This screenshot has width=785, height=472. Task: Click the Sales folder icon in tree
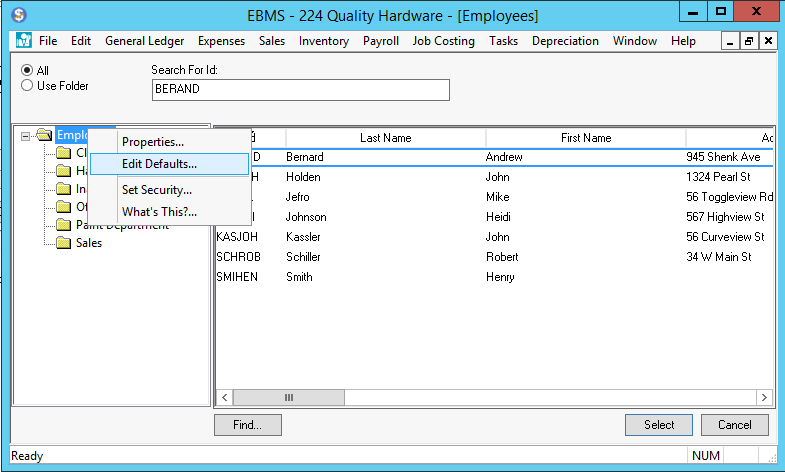point(64,243)
